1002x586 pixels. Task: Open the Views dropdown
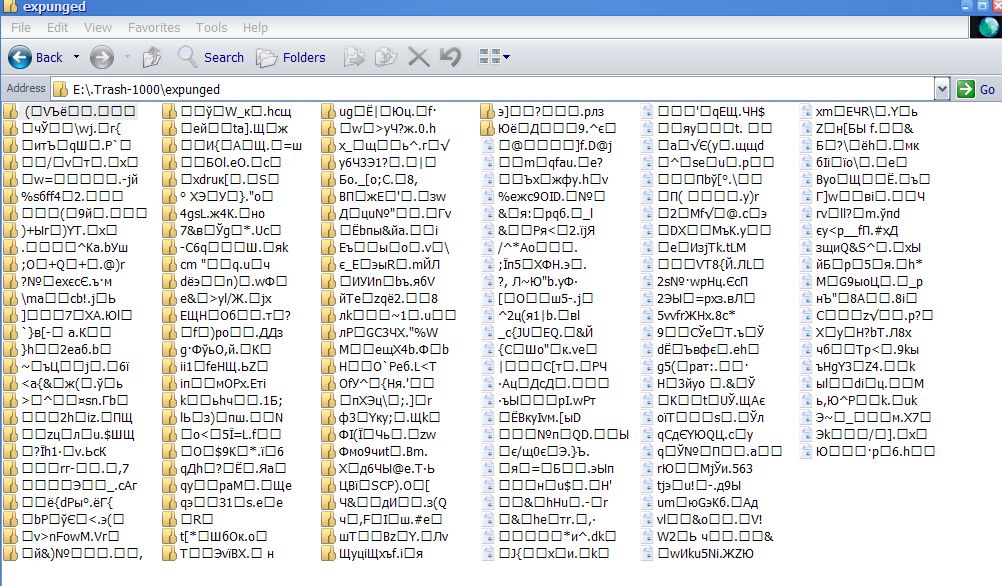click(x=495, y=57)
